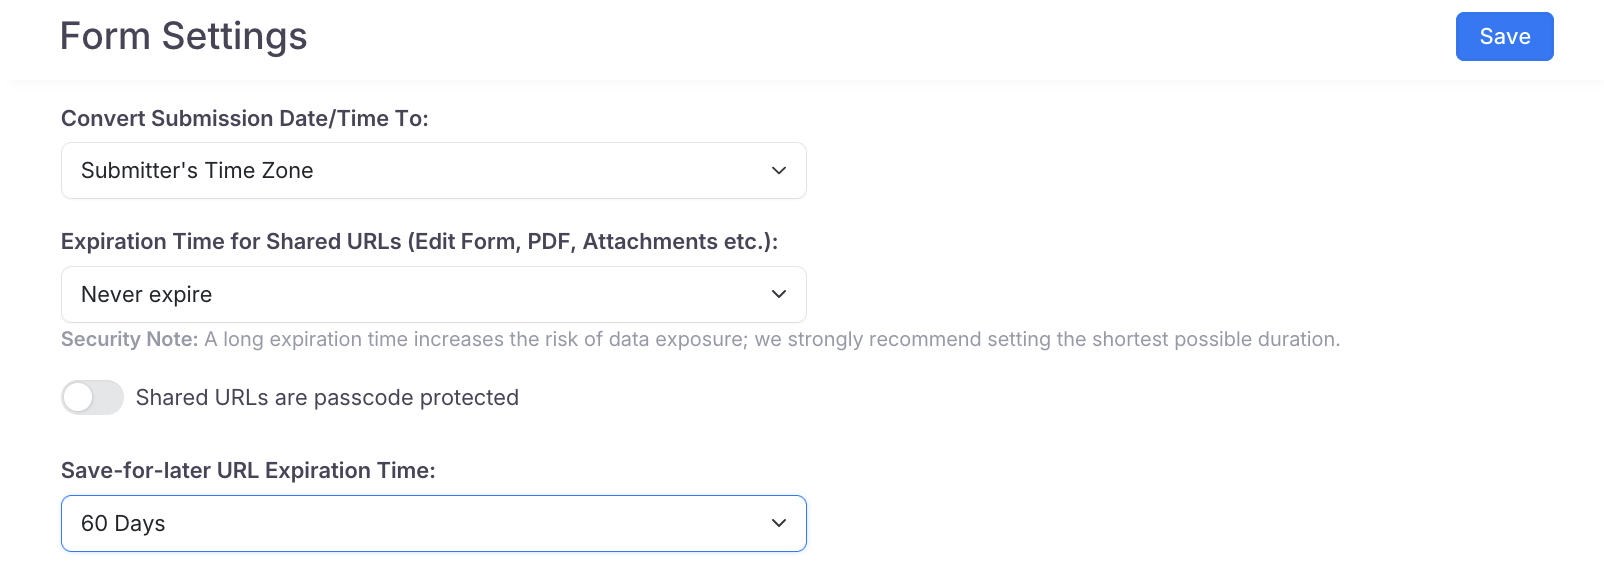The image size is (1604, 564).
Task: Enable passcode protection toggle for shared URLs
Action: click(92, 398)
